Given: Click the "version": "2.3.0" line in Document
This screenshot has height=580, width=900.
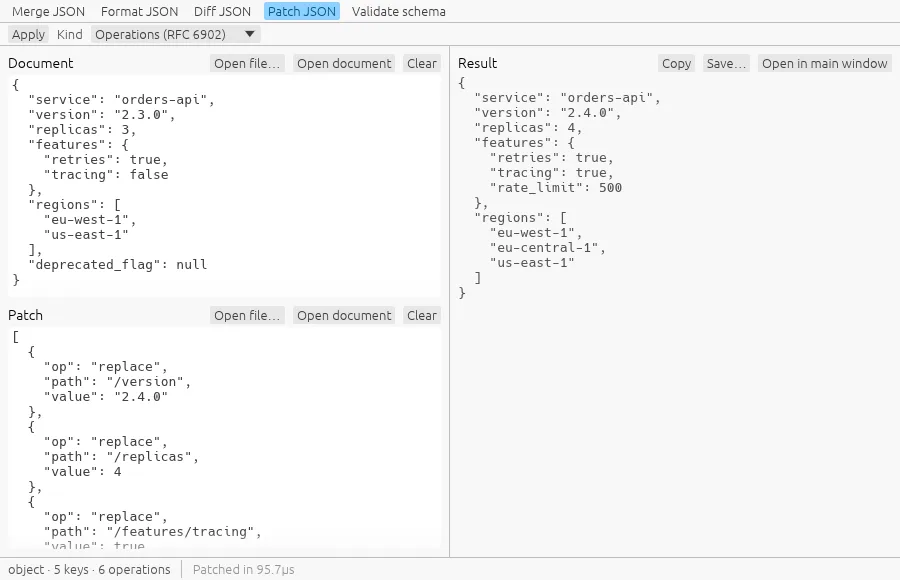Looking at the screenshot, I should pos(102,115).
